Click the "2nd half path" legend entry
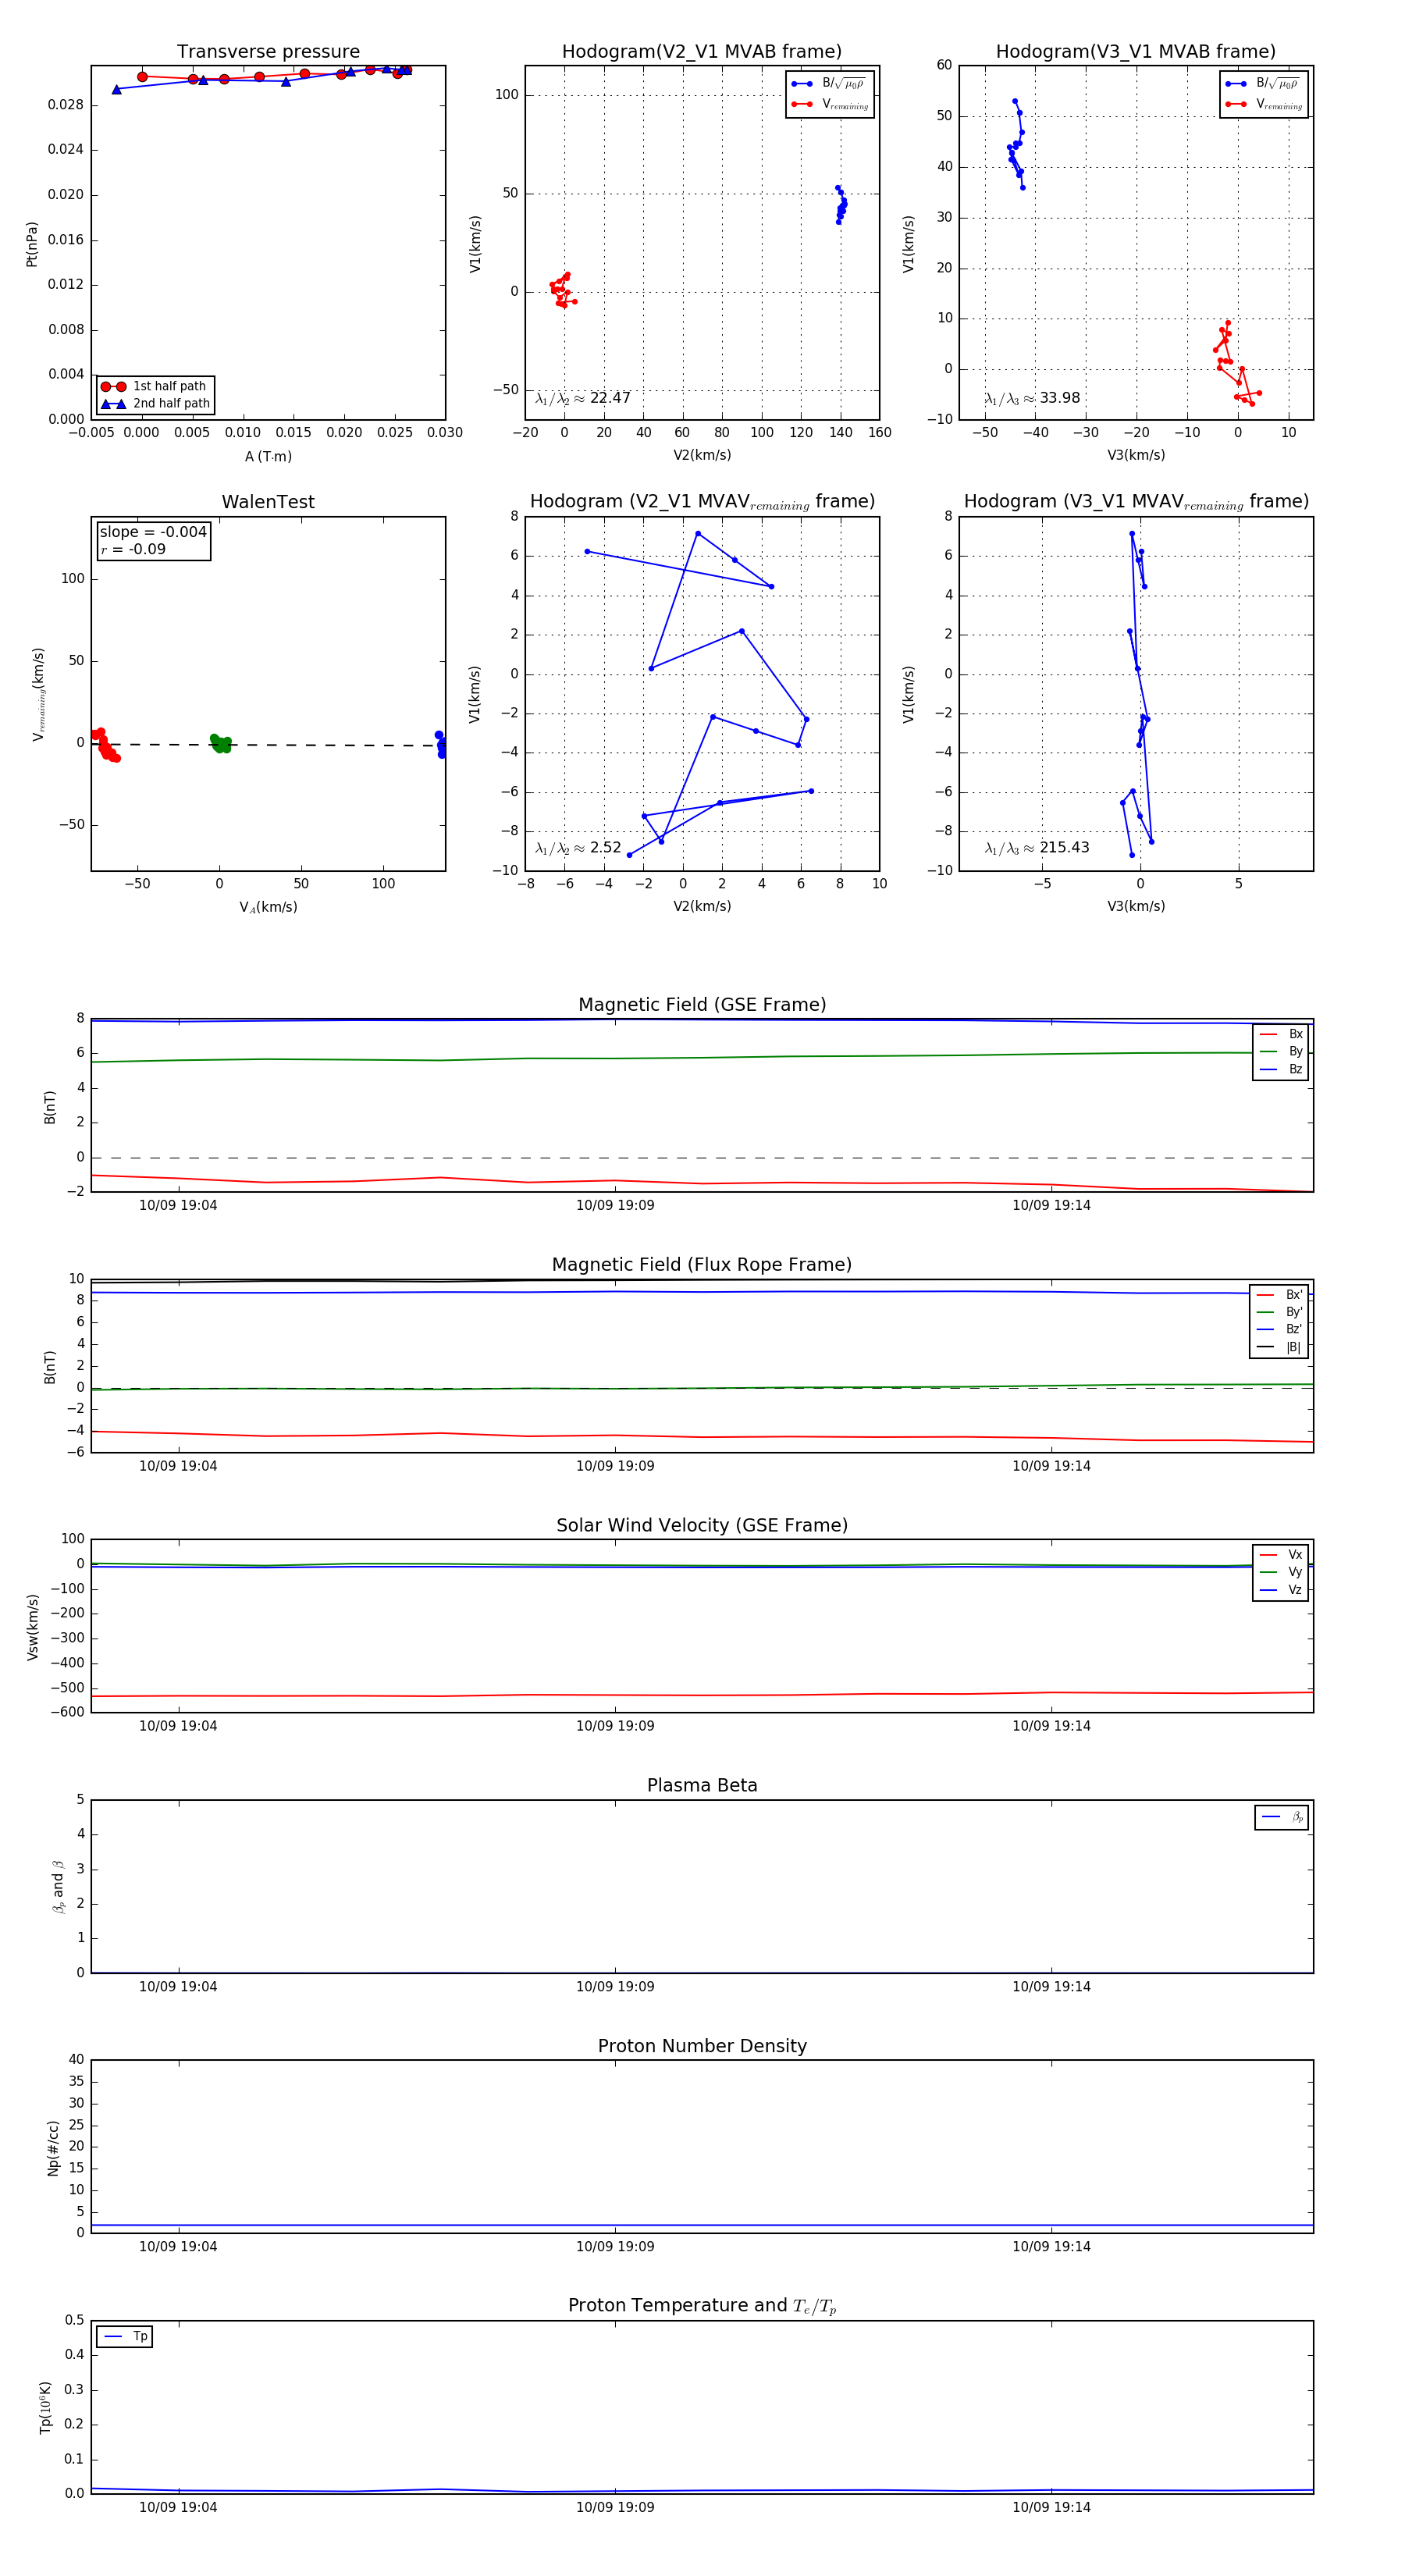The image size is (1405, 2576). 155,404
